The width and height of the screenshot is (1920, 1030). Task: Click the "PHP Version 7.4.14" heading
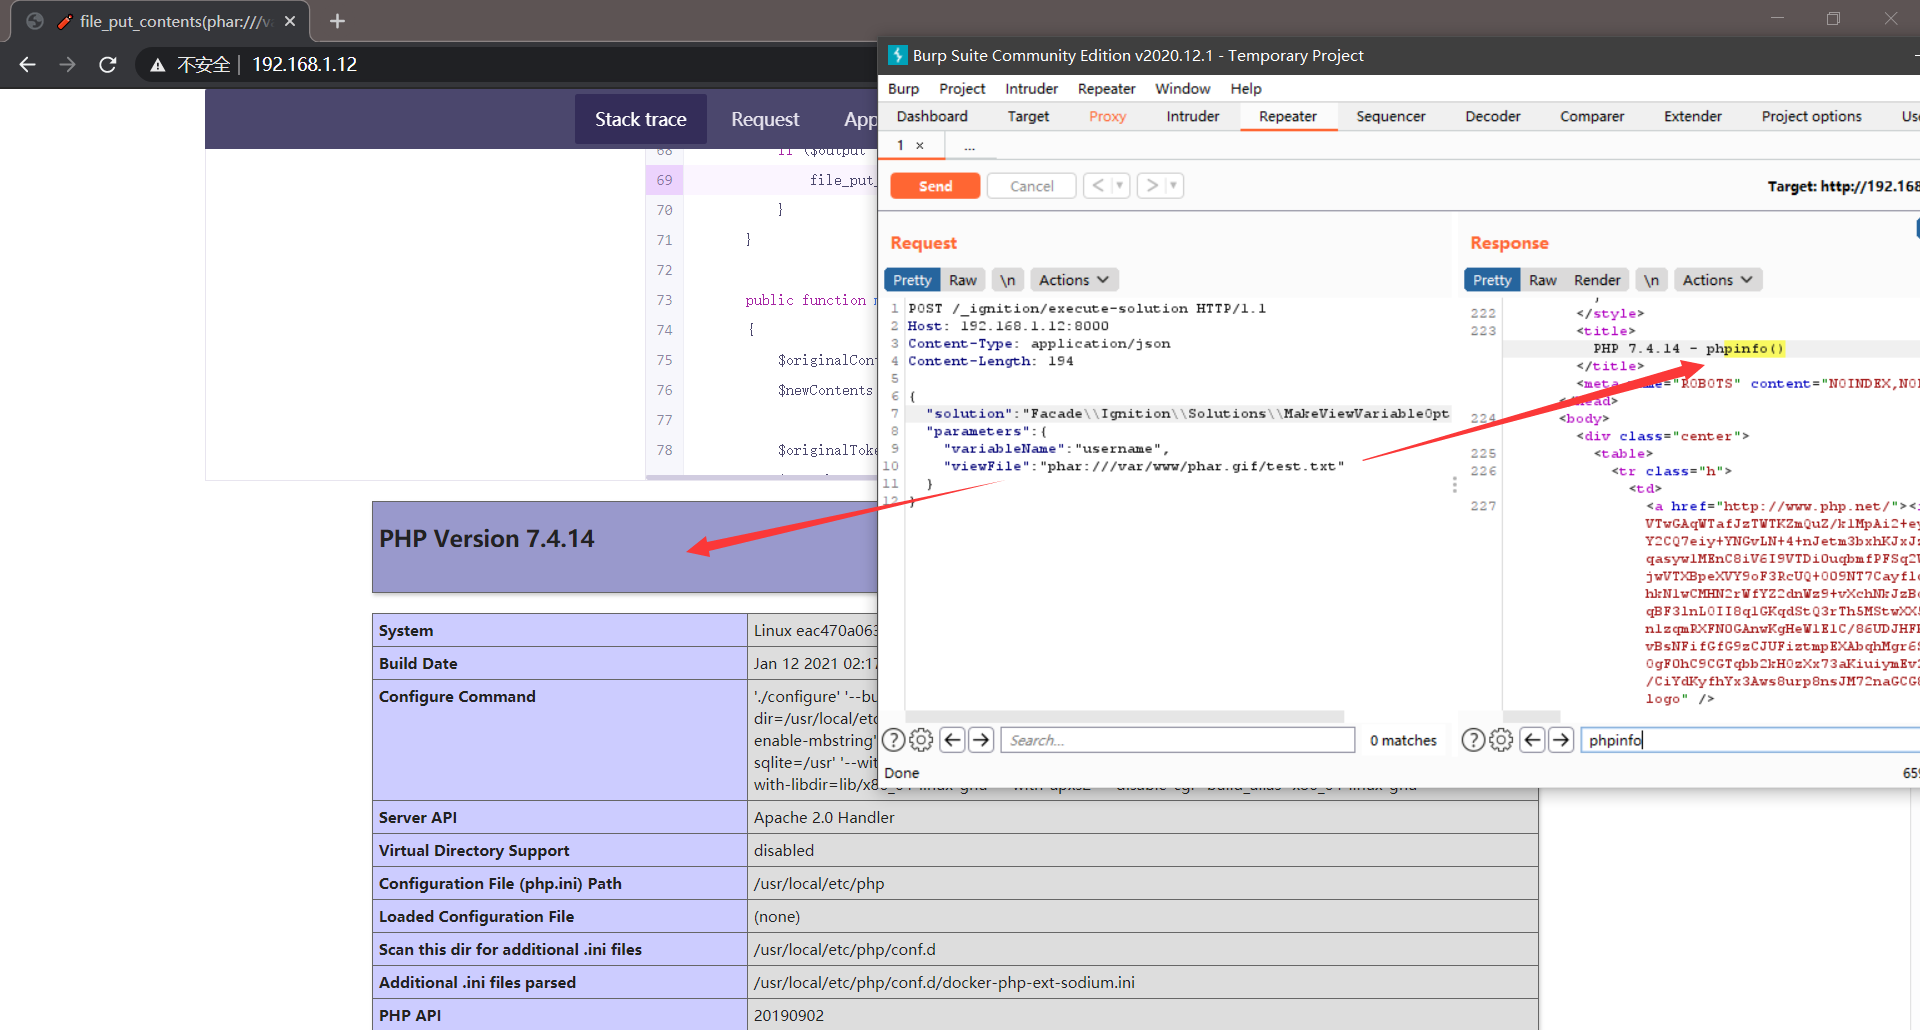pos(486,539)
